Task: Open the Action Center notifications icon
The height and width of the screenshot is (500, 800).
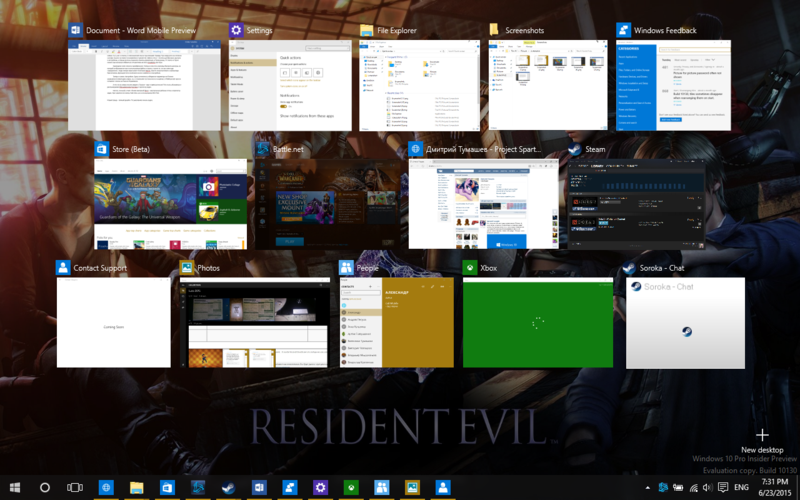Action: (723, 488)
